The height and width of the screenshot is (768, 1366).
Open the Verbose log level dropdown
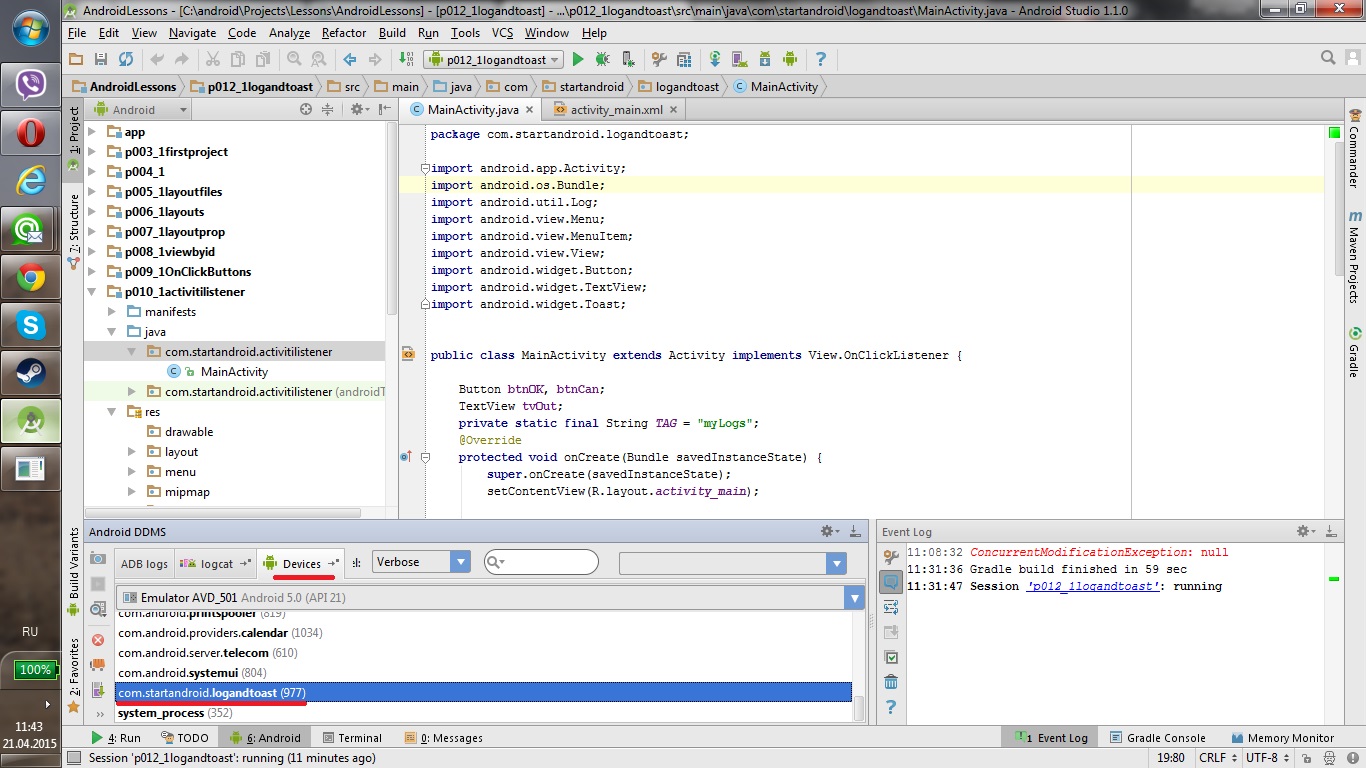pyautogui.click(x=421, y=562)
